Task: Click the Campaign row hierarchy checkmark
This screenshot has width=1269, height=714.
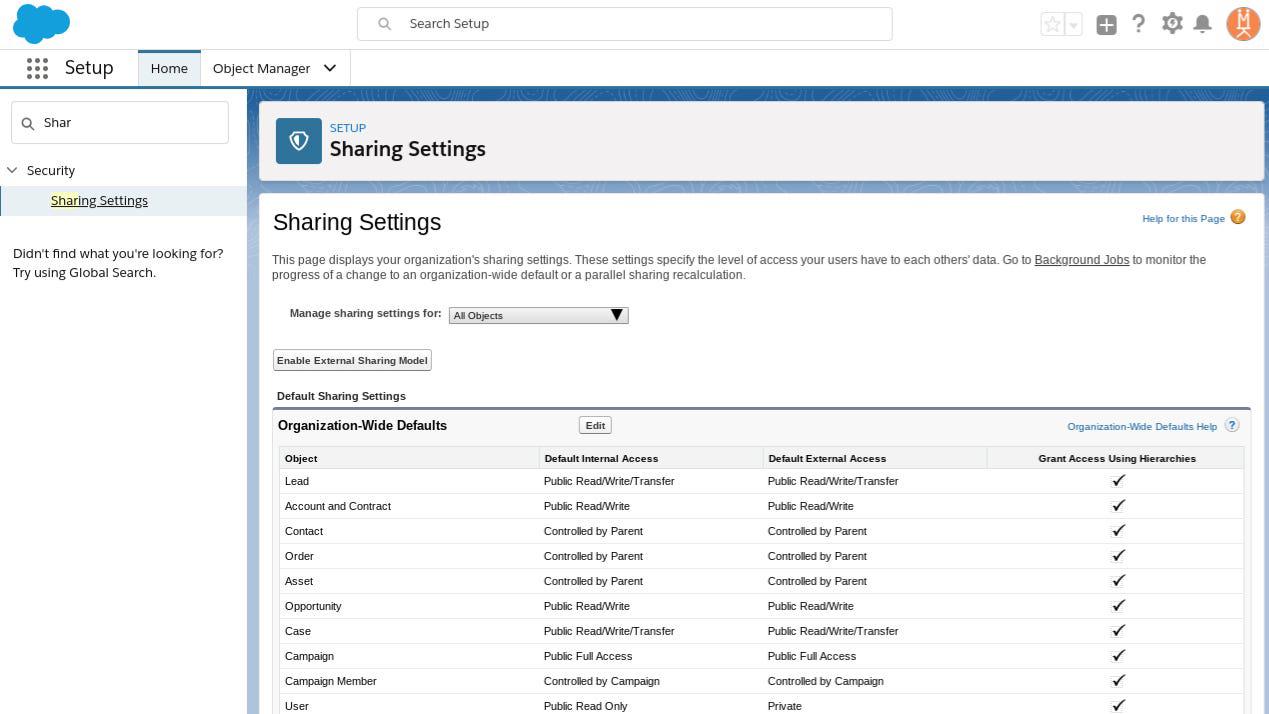Action: coord(1118,656)
